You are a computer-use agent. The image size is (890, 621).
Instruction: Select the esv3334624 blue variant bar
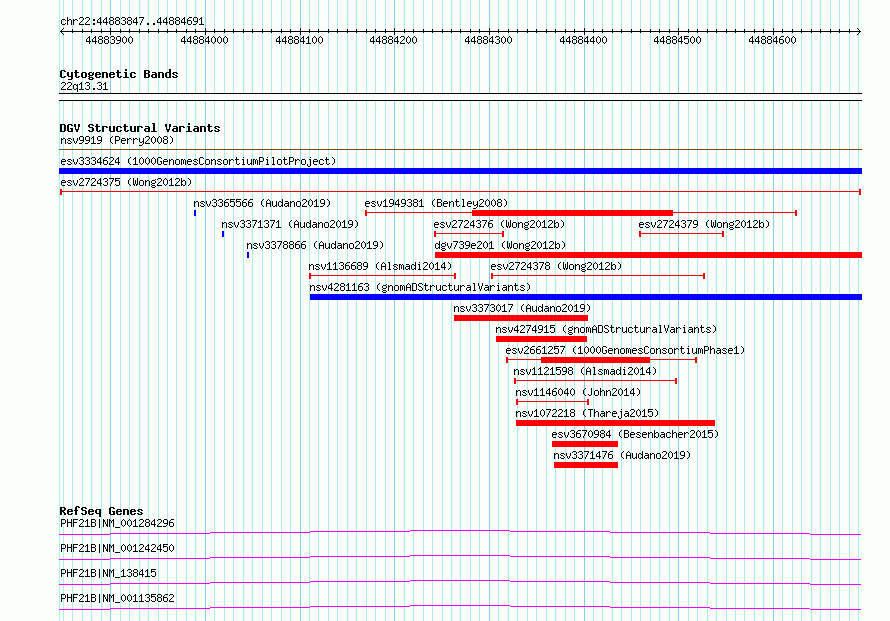coord(460,171)
